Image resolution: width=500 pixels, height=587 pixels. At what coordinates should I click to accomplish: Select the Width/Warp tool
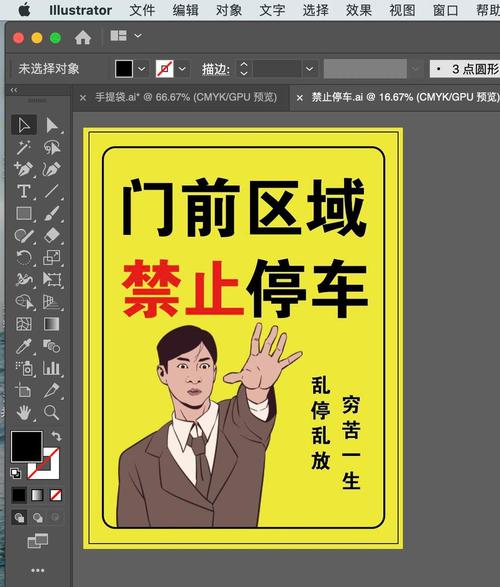[x=24, y=280]
